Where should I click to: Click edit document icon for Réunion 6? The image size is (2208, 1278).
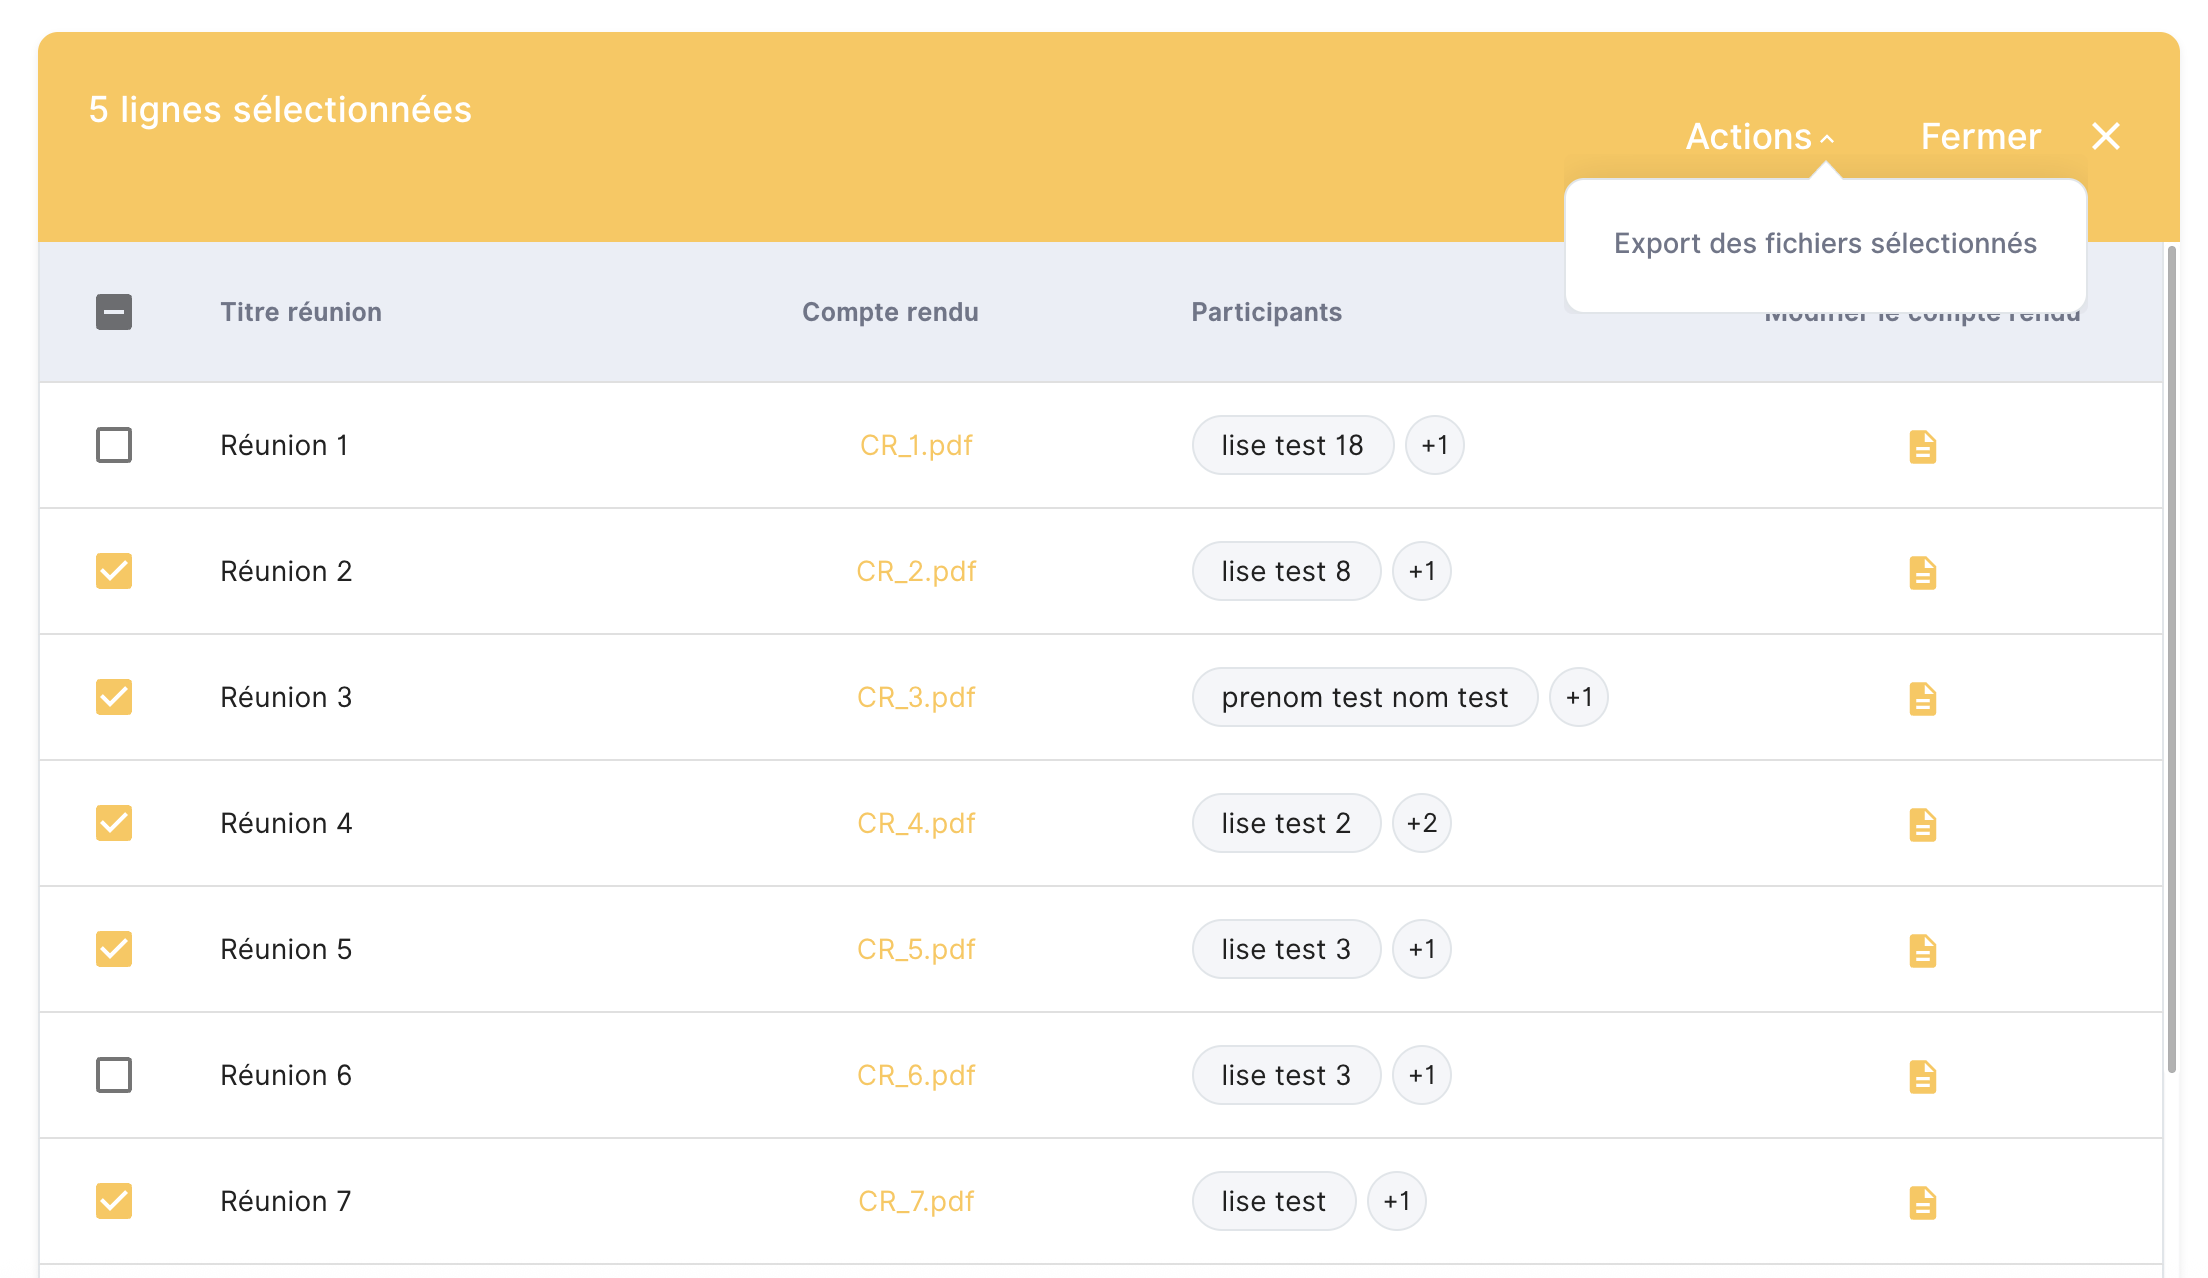click(x=1922, y=1076)
